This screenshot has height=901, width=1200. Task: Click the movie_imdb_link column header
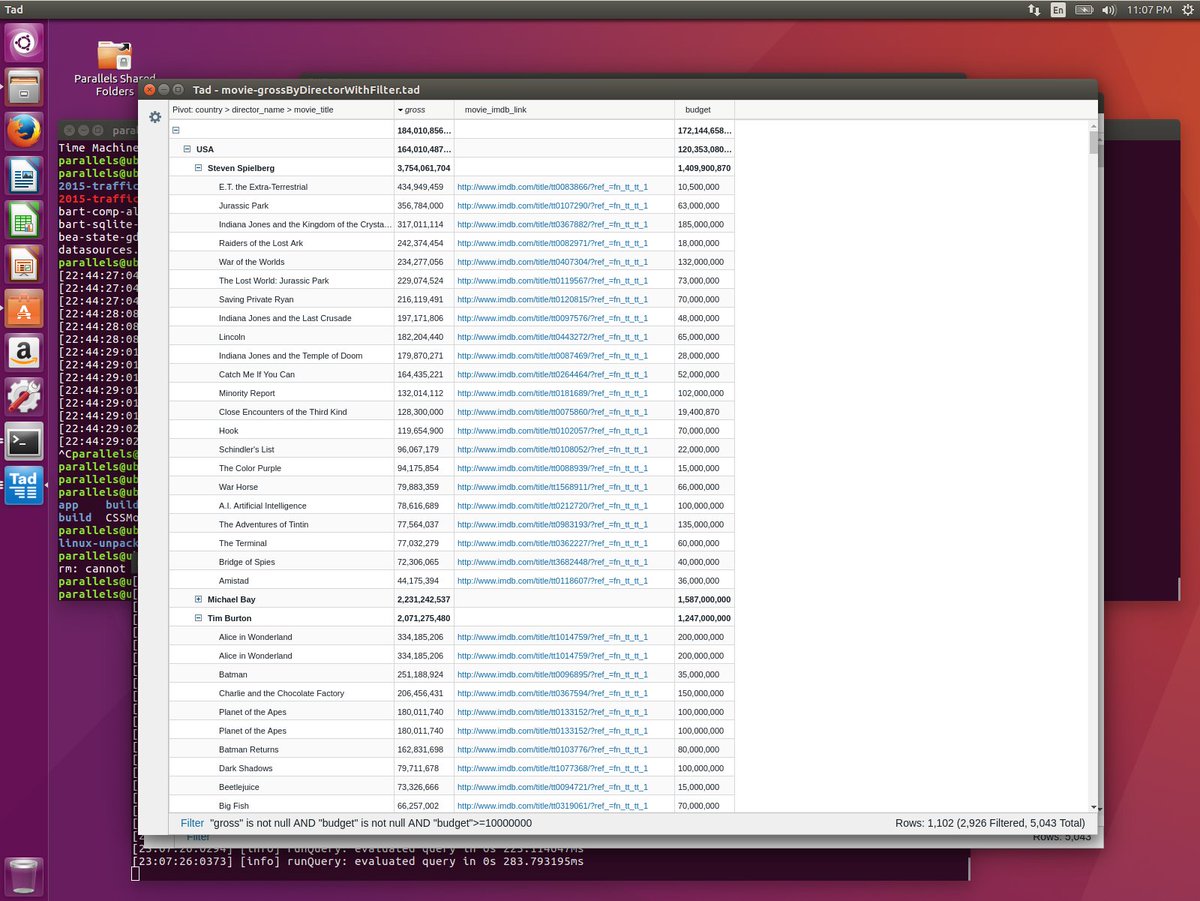click(564, 109)
